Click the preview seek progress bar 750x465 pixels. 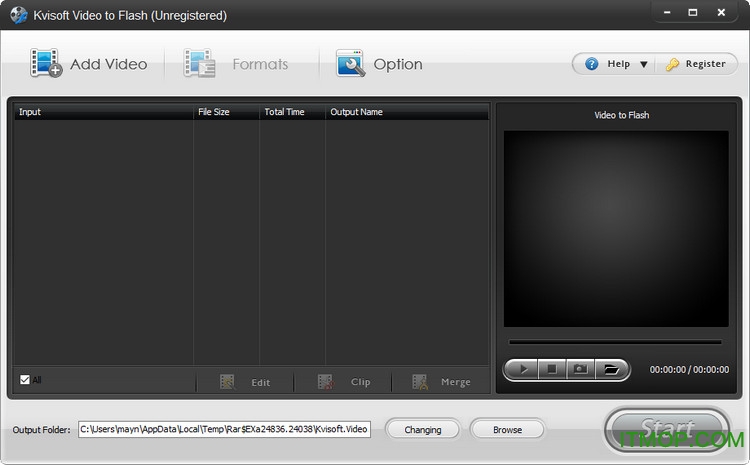click(615, 342)
